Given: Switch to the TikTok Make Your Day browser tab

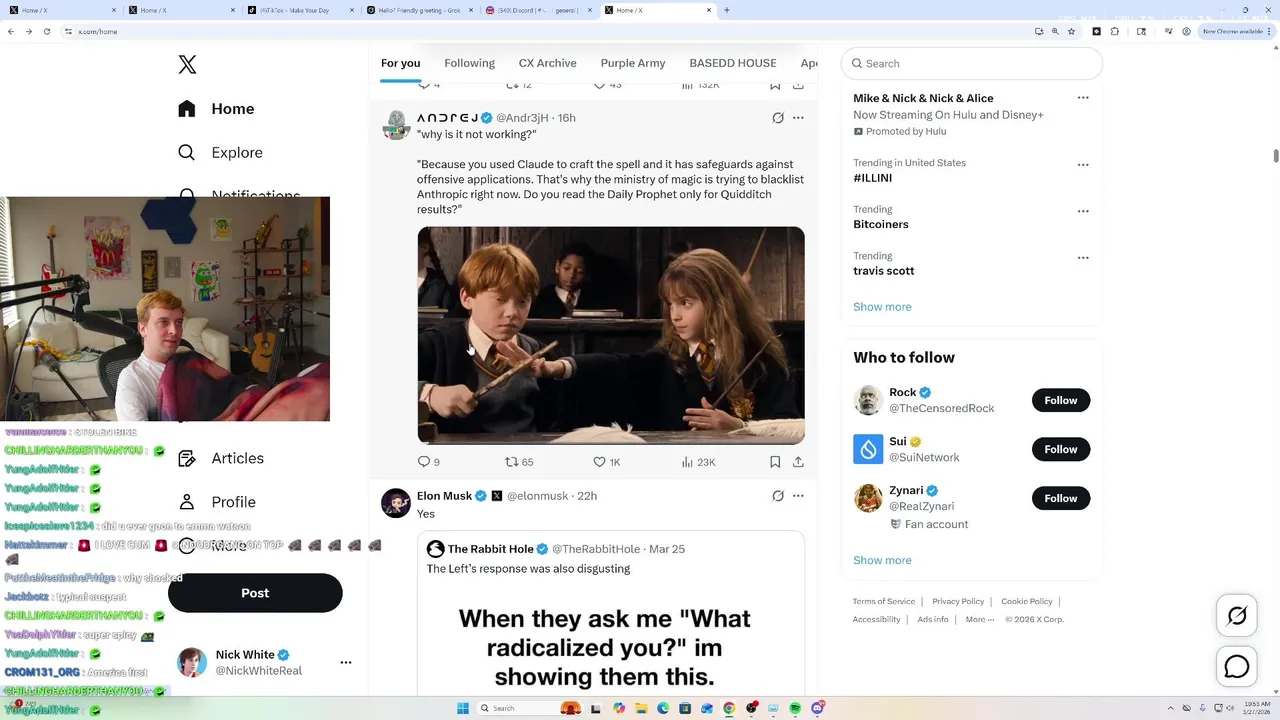Looking at the screenshot, I should 300,10.
